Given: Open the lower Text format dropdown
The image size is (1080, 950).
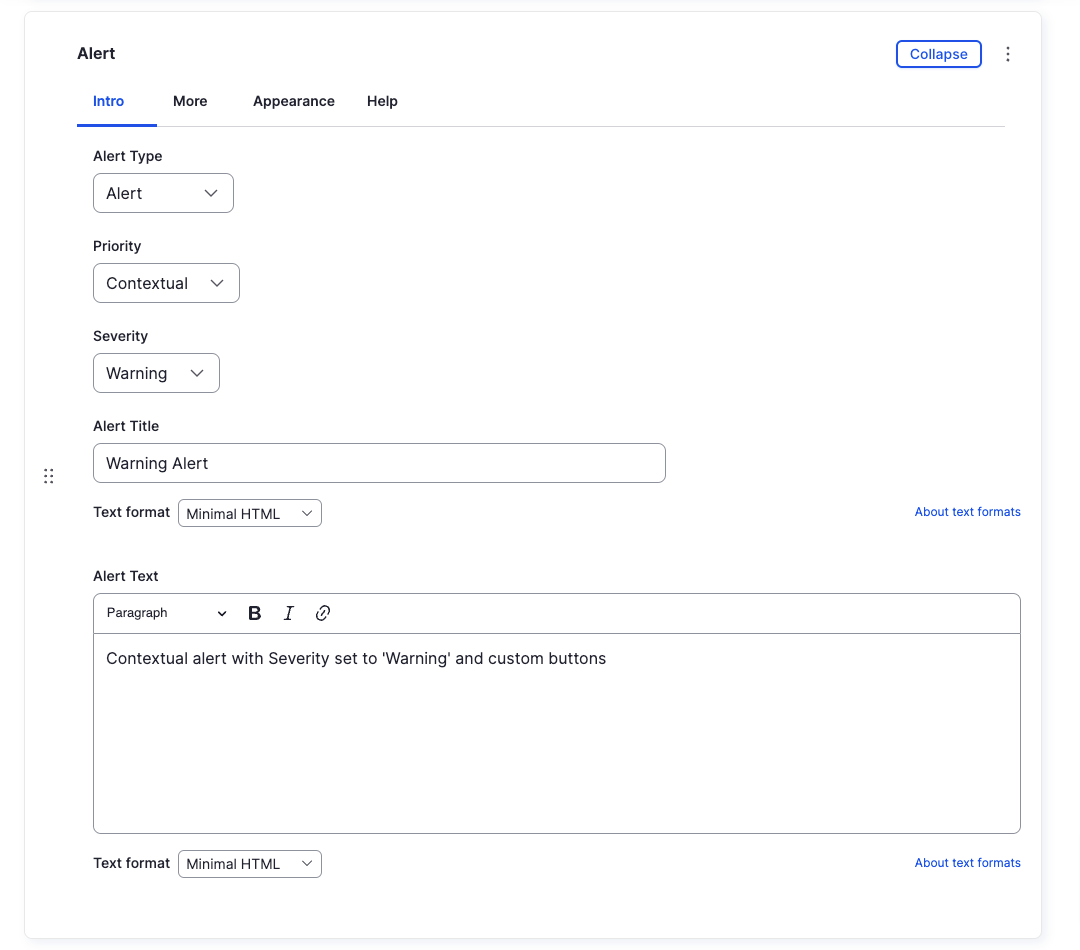Looking at the screenshot, I should pyautogui.click(x=249, y=863).
